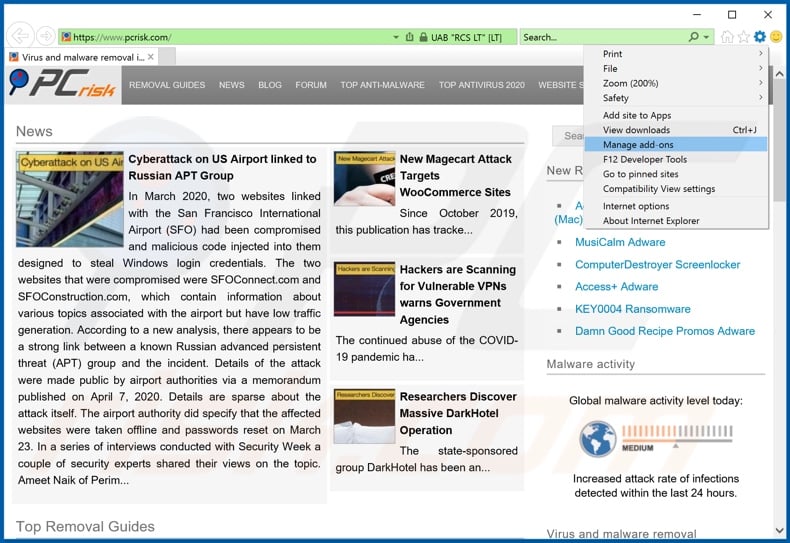
Task: Click the browser Forward arrow button
Action: (x=46, y=36)
